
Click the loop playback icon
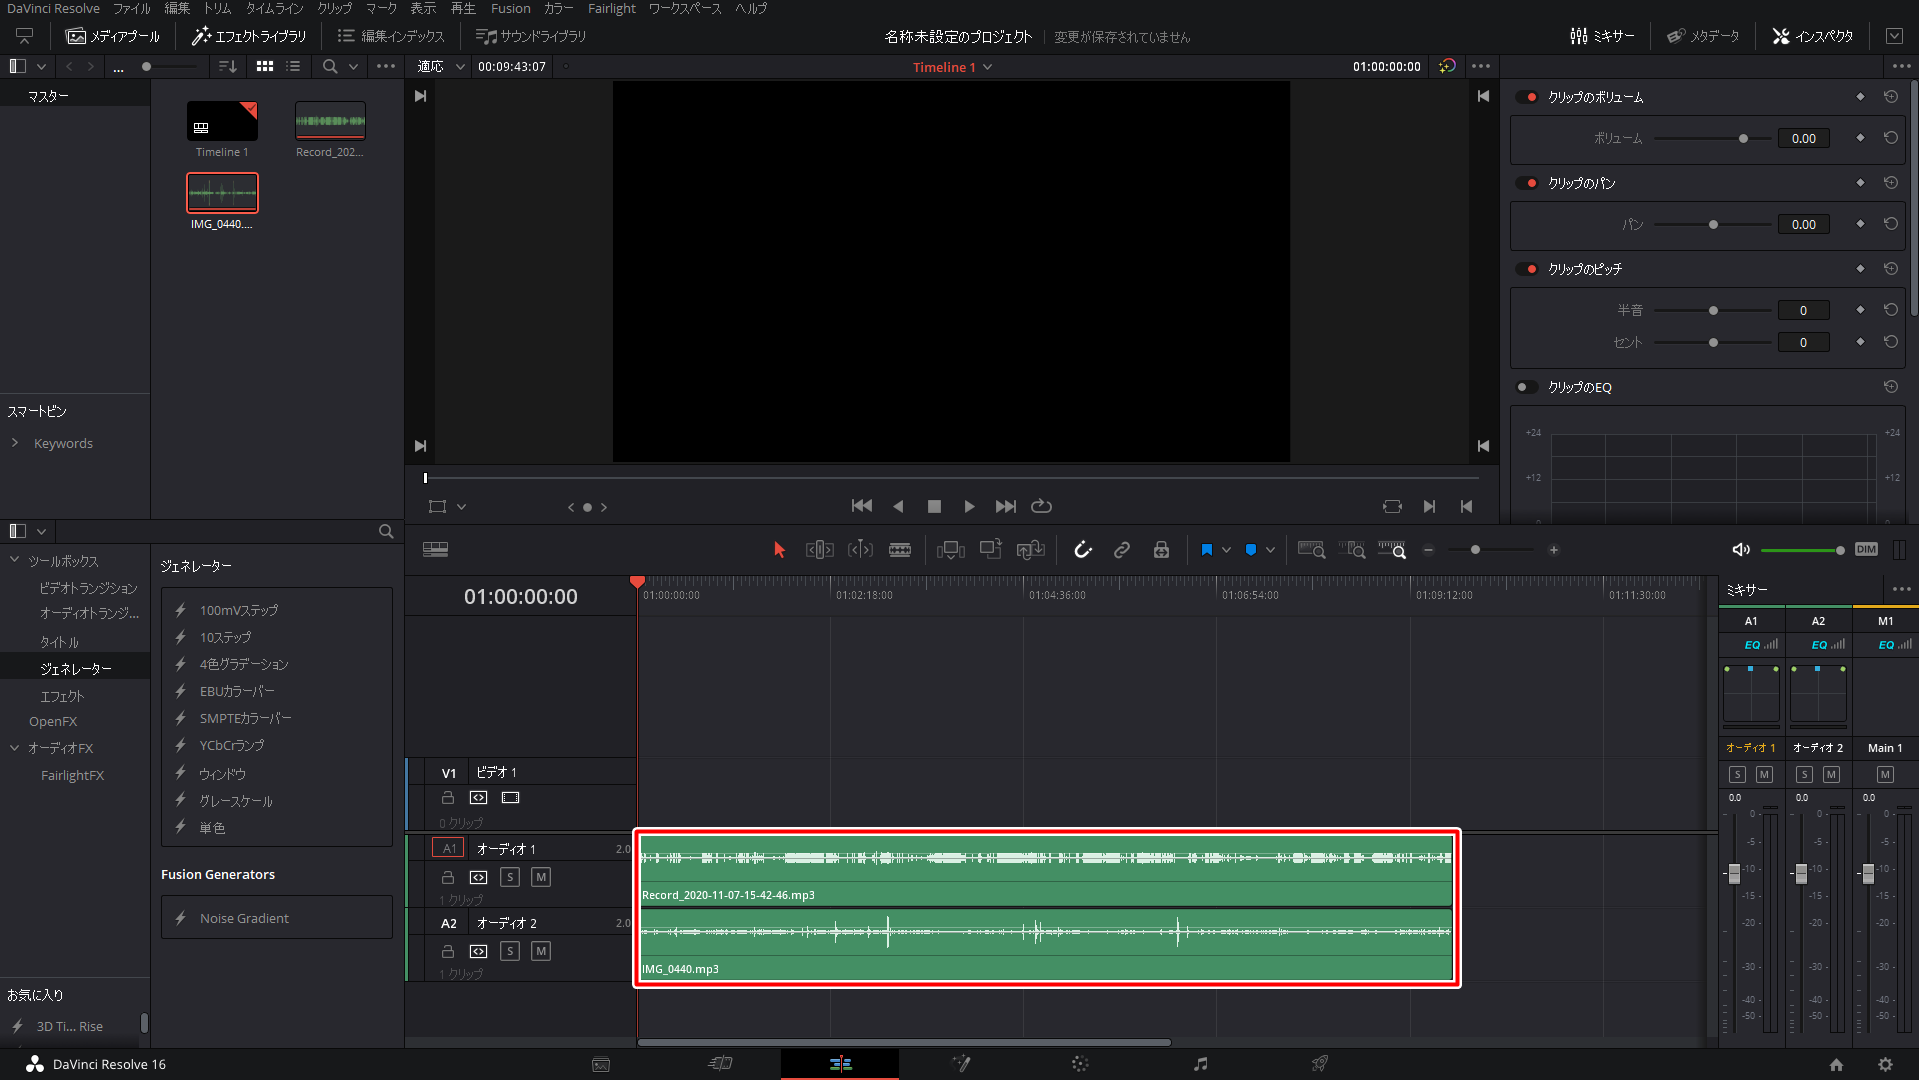click(1041, 507)
